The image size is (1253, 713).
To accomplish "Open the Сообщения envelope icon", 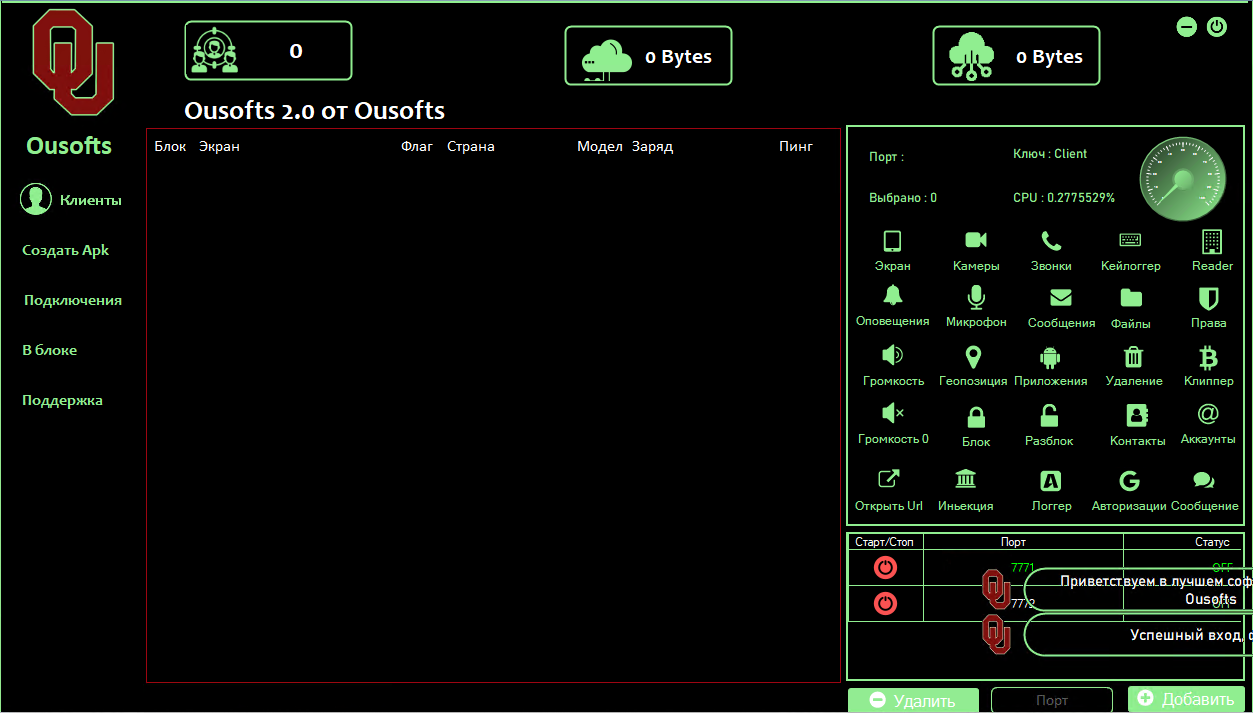I will [1061, 297].
